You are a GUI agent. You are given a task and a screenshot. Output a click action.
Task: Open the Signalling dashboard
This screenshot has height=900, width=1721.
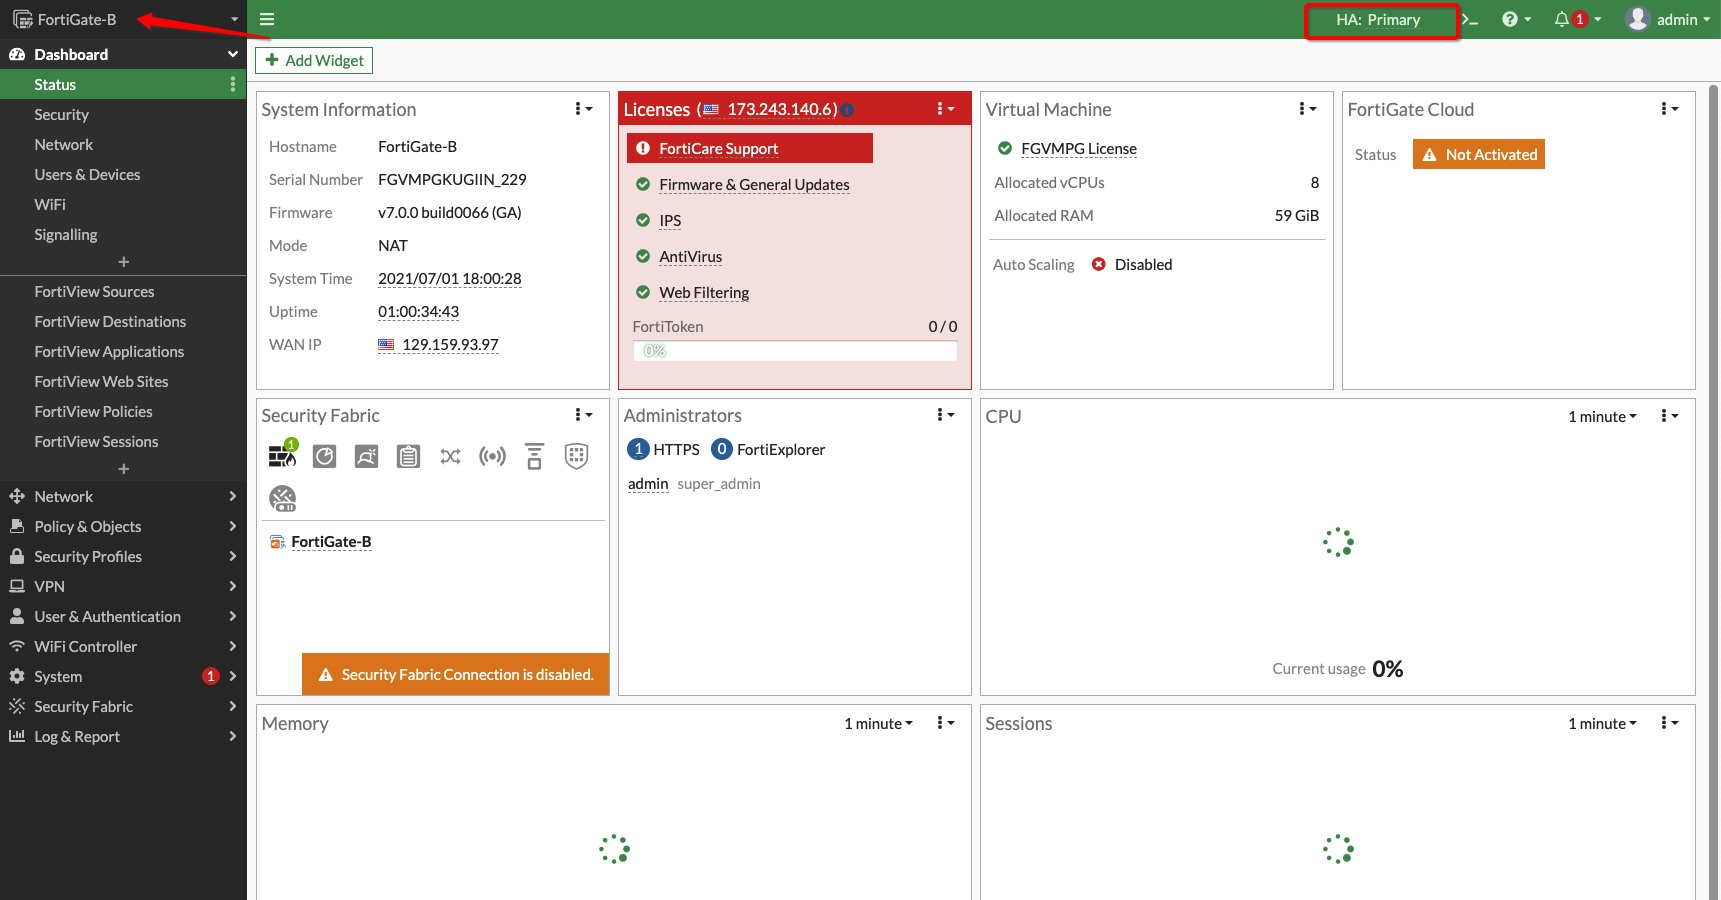123,235
